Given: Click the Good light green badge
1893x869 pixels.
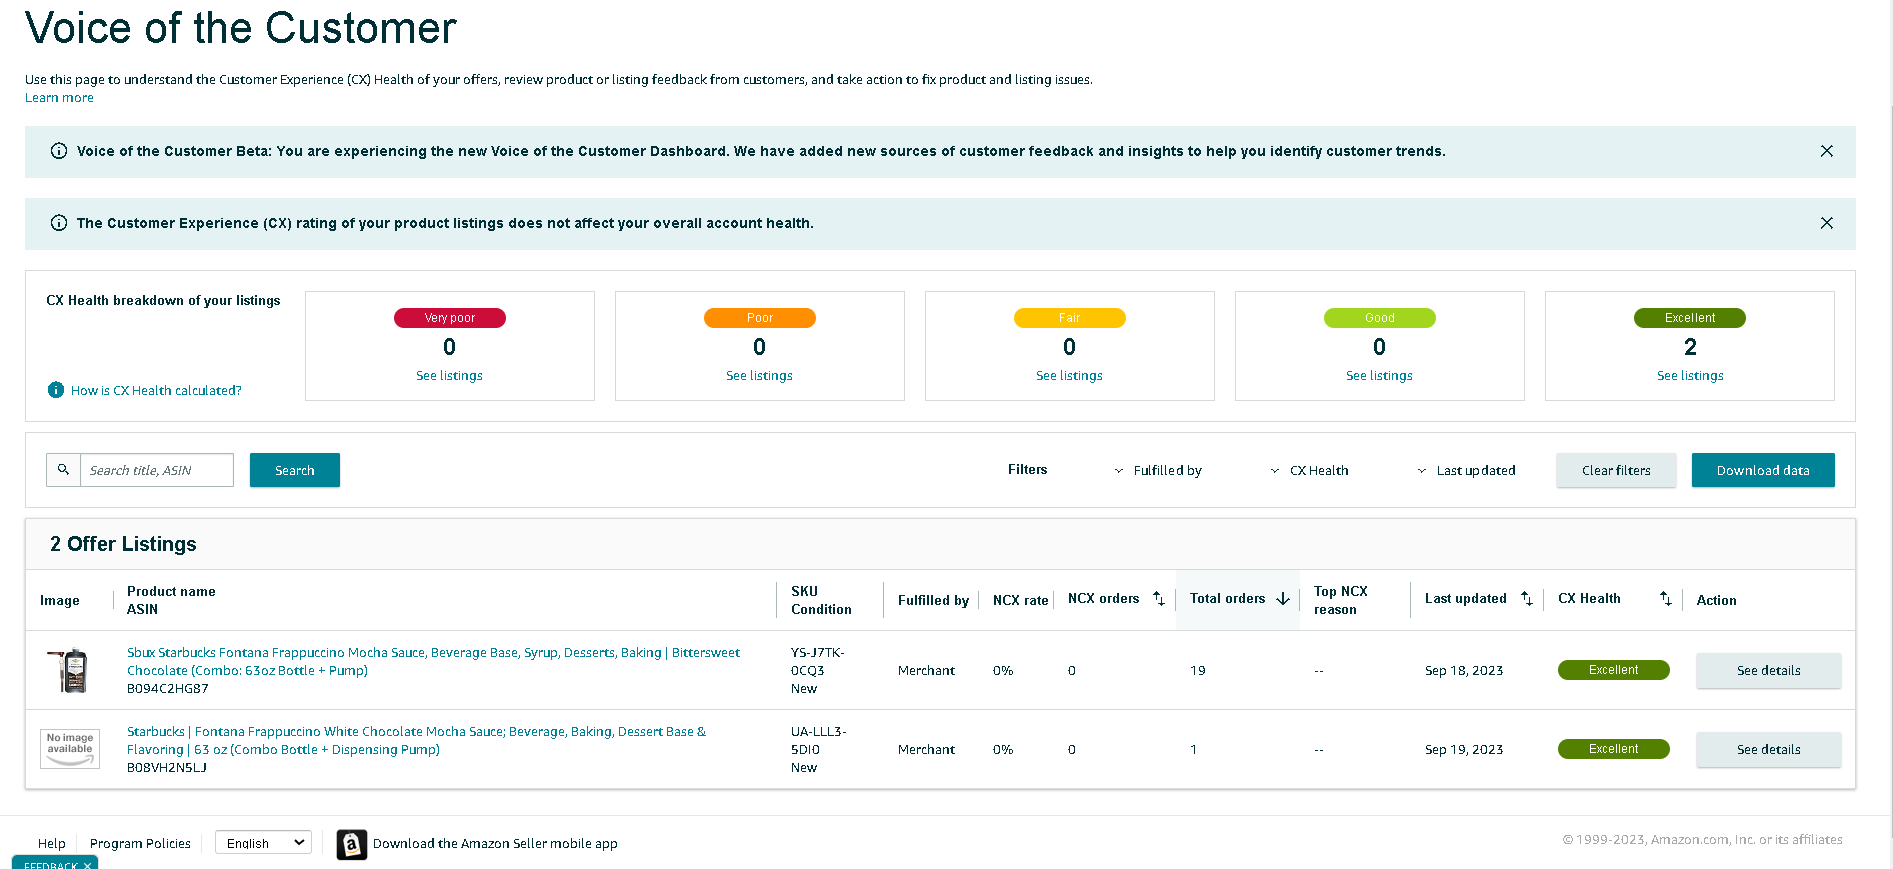Looking at the screenshot, I should pyautogui.click(x=1380, y=318).
